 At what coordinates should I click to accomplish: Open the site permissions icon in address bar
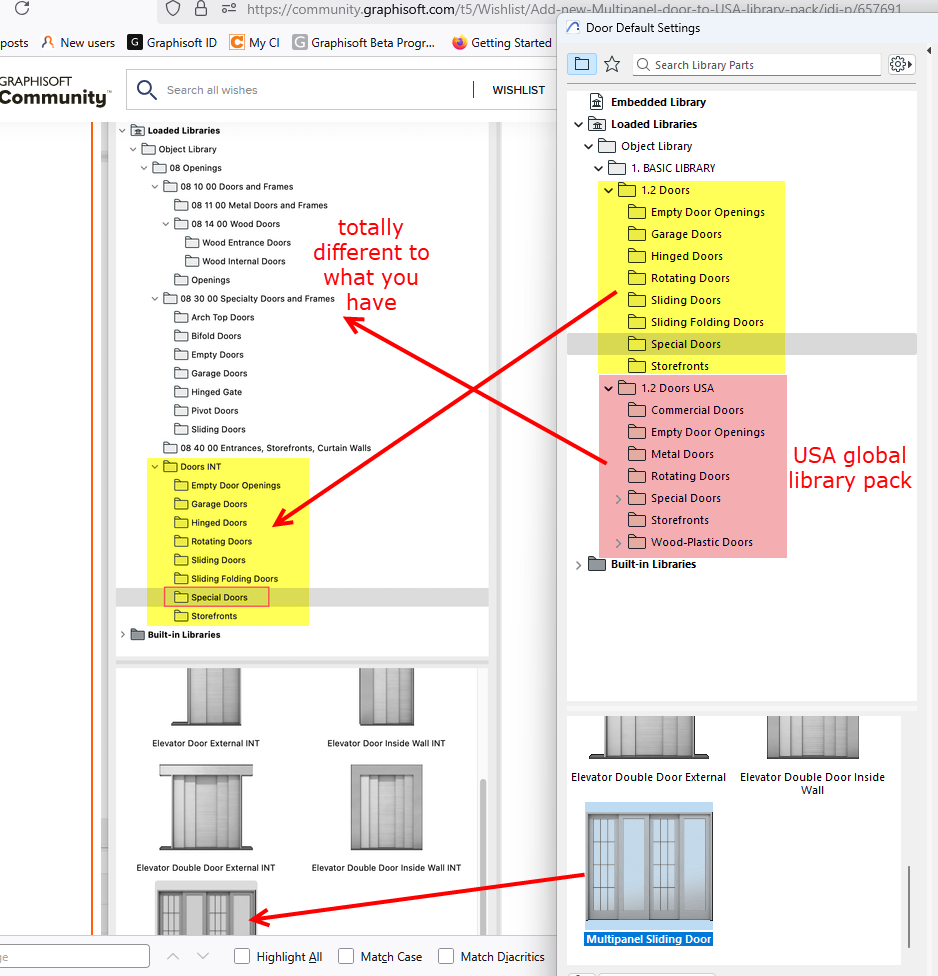point(228,9)
